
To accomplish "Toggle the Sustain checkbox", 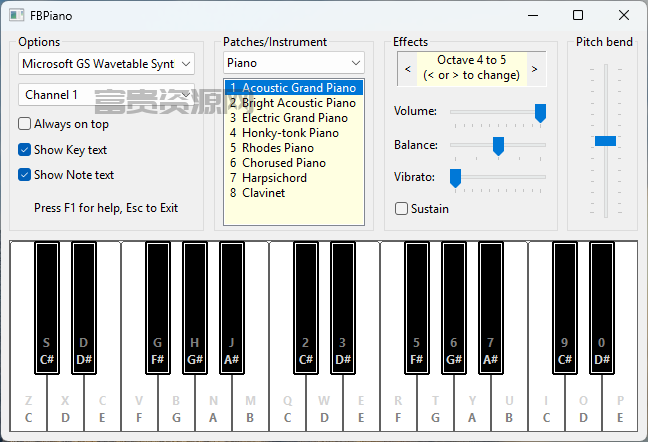I will coord(401,209).
